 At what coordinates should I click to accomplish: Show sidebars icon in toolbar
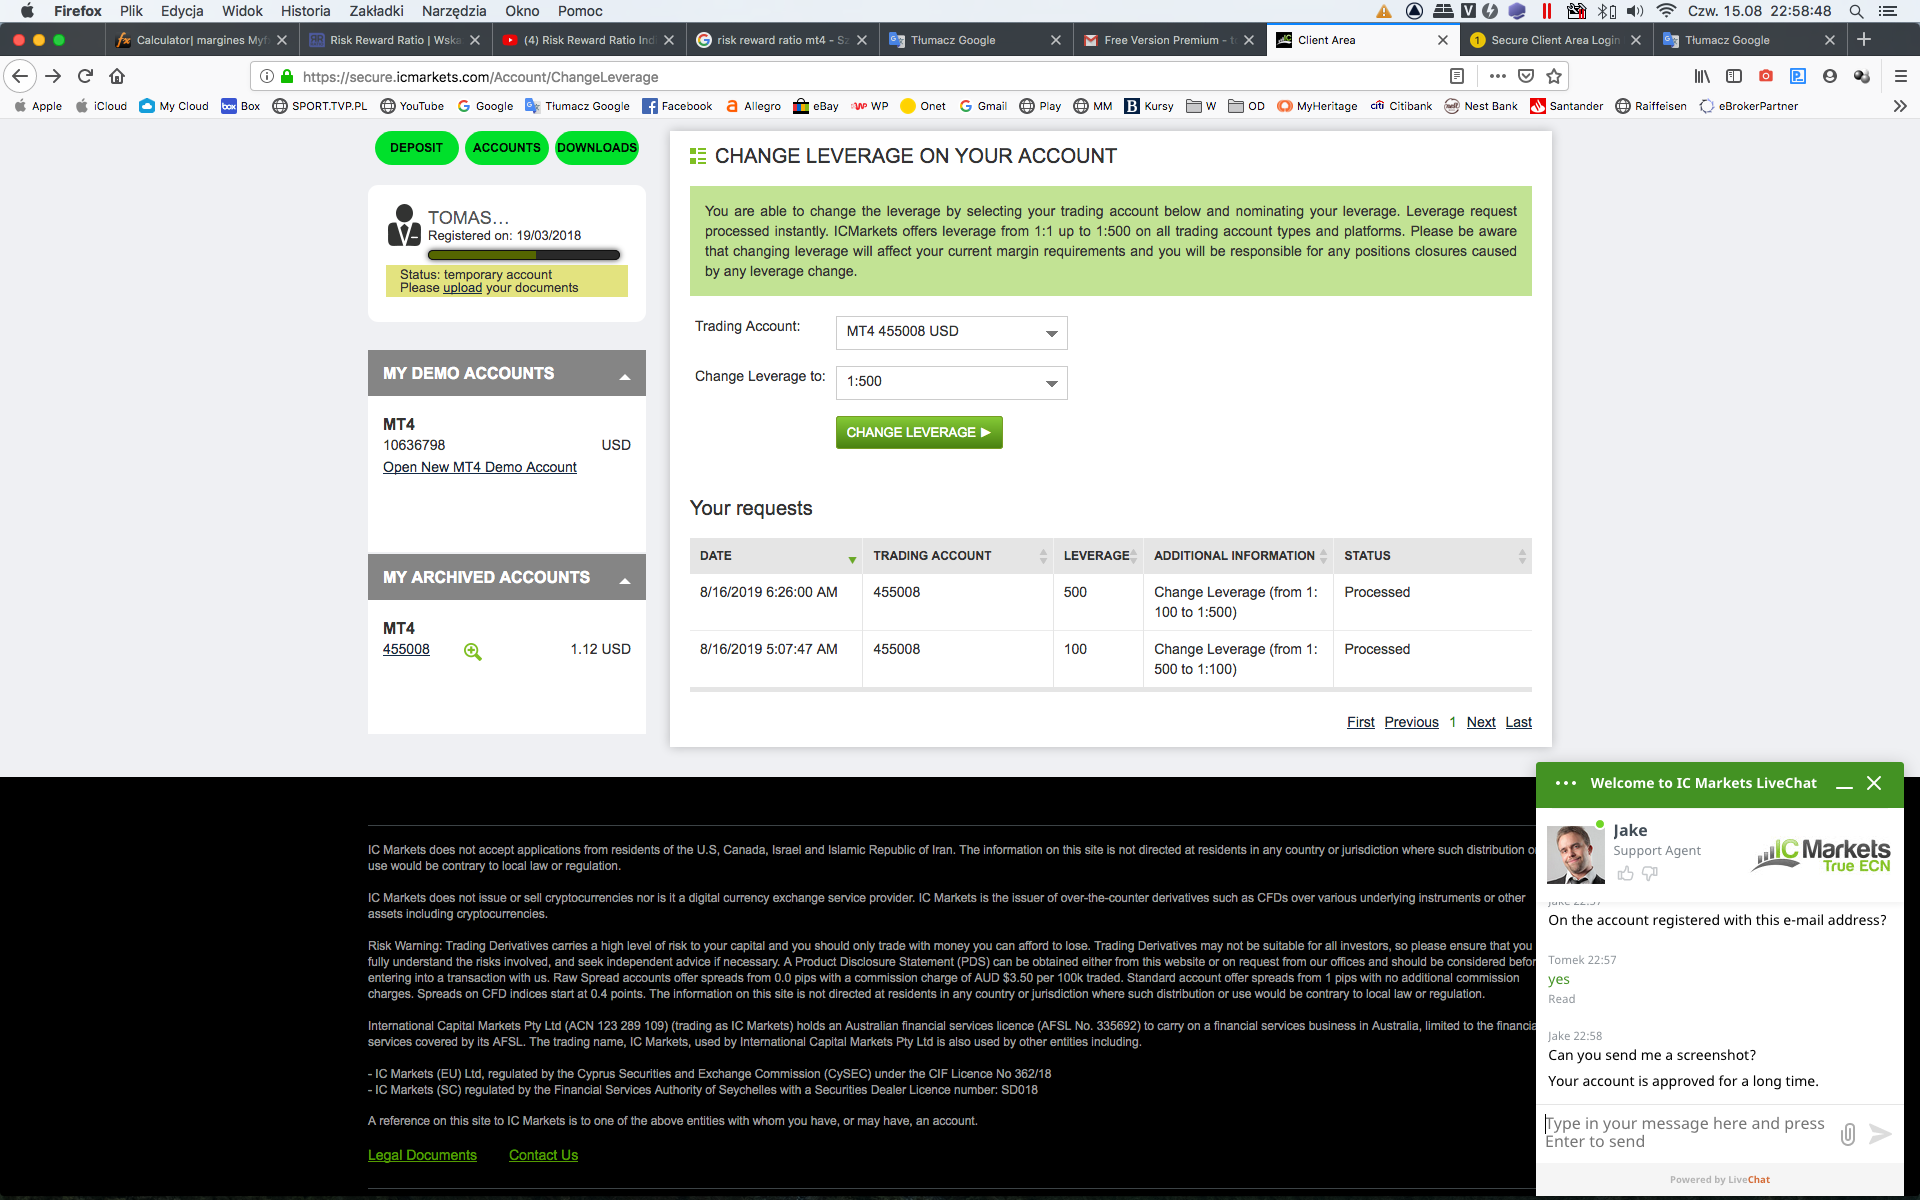tap(1734, 76)
